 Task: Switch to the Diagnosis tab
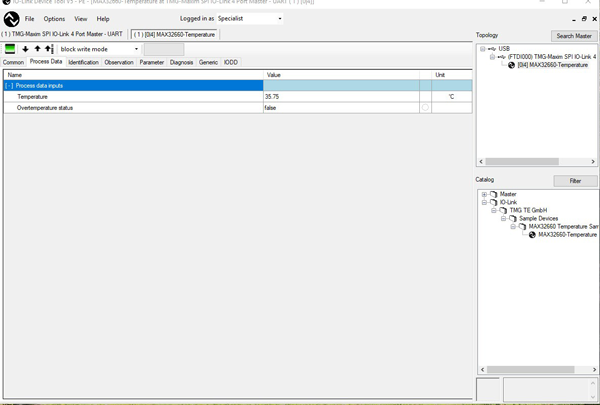181,62
